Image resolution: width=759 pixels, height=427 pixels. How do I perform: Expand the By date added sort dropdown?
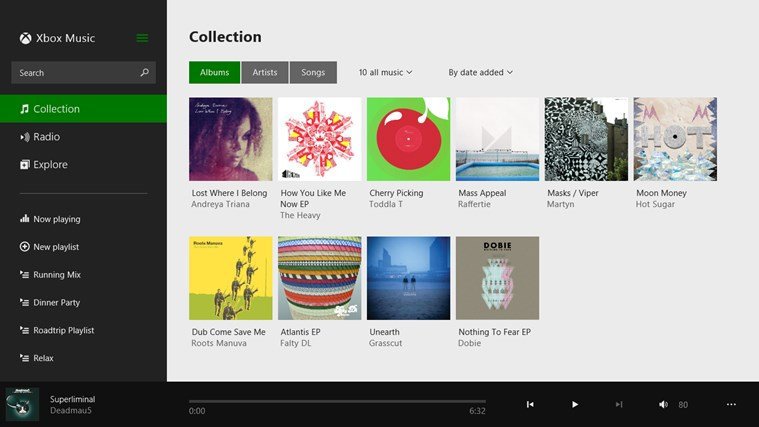(x=480, y=73)
